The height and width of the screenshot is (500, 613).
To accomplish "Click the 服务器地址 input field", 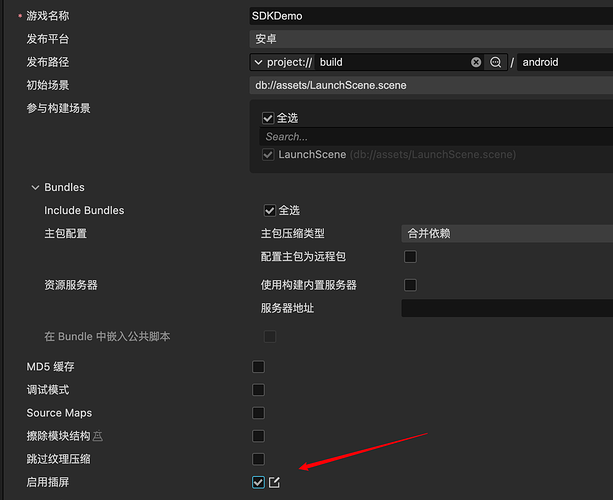I will [507, 308].
